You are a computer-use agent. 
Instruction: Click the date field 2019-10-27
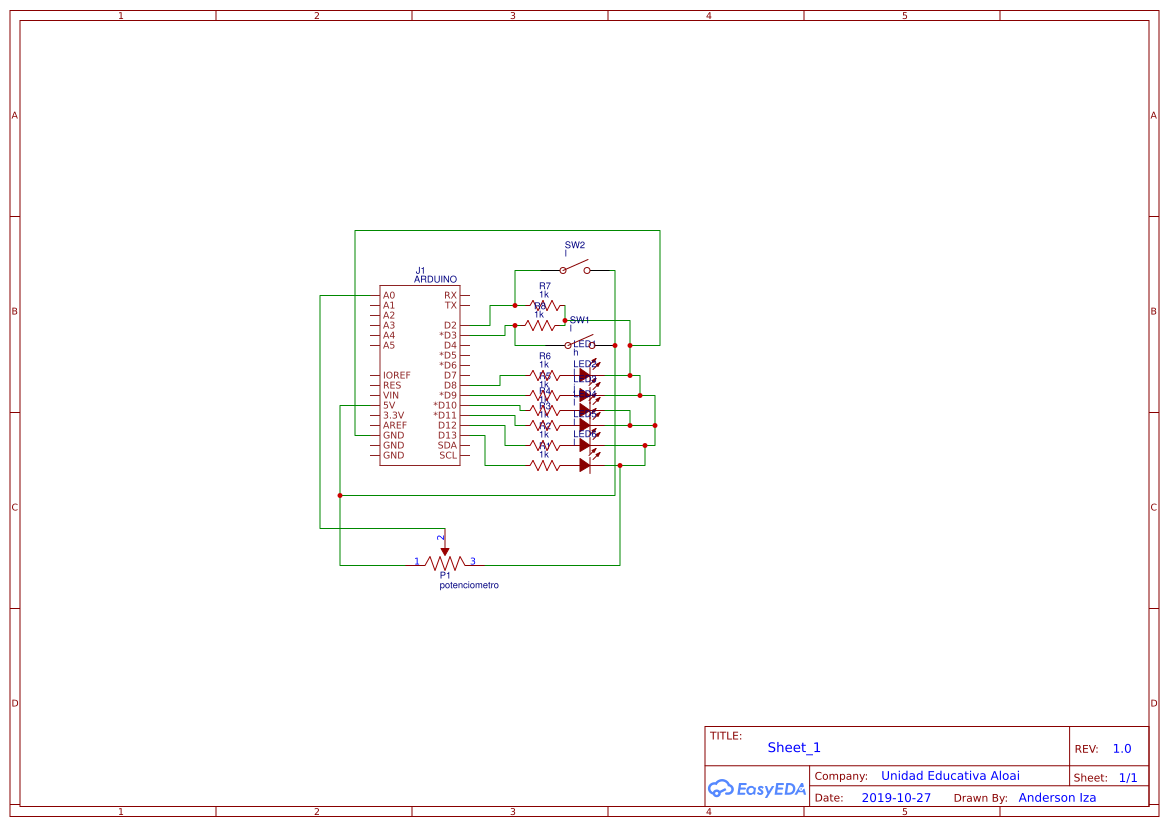897,797
